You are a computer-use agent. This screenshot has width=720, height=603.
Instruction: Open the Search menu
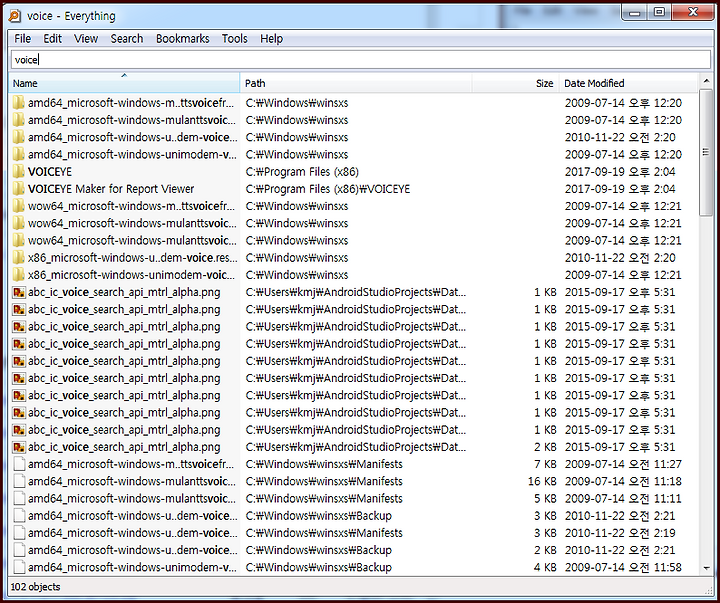tap(127, 39)
